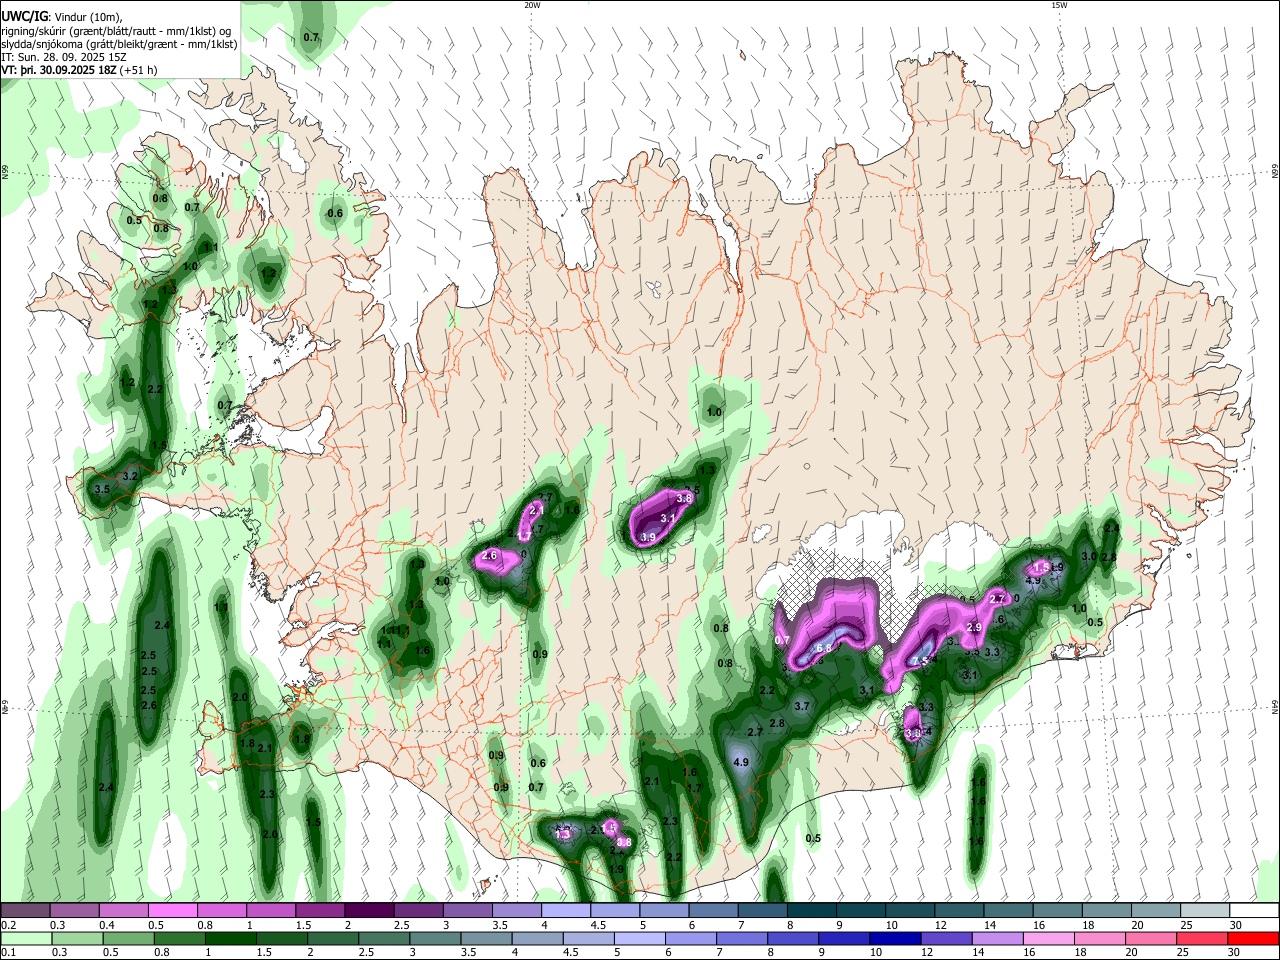Viewport: 1280px width, 960px height.
Task: Click the 3.2 value on western peninsula
Action: point(129,477)
